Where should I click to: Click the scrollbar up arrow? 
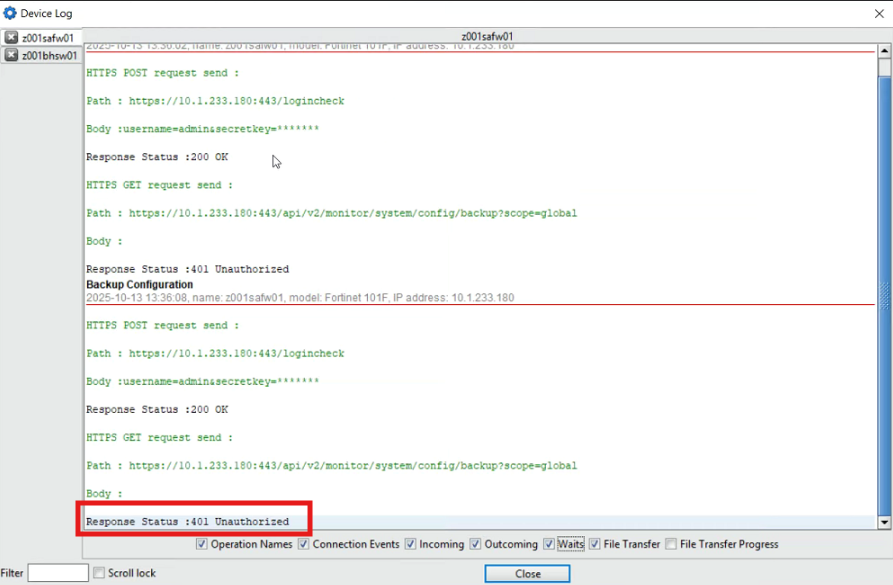[884, 51]
